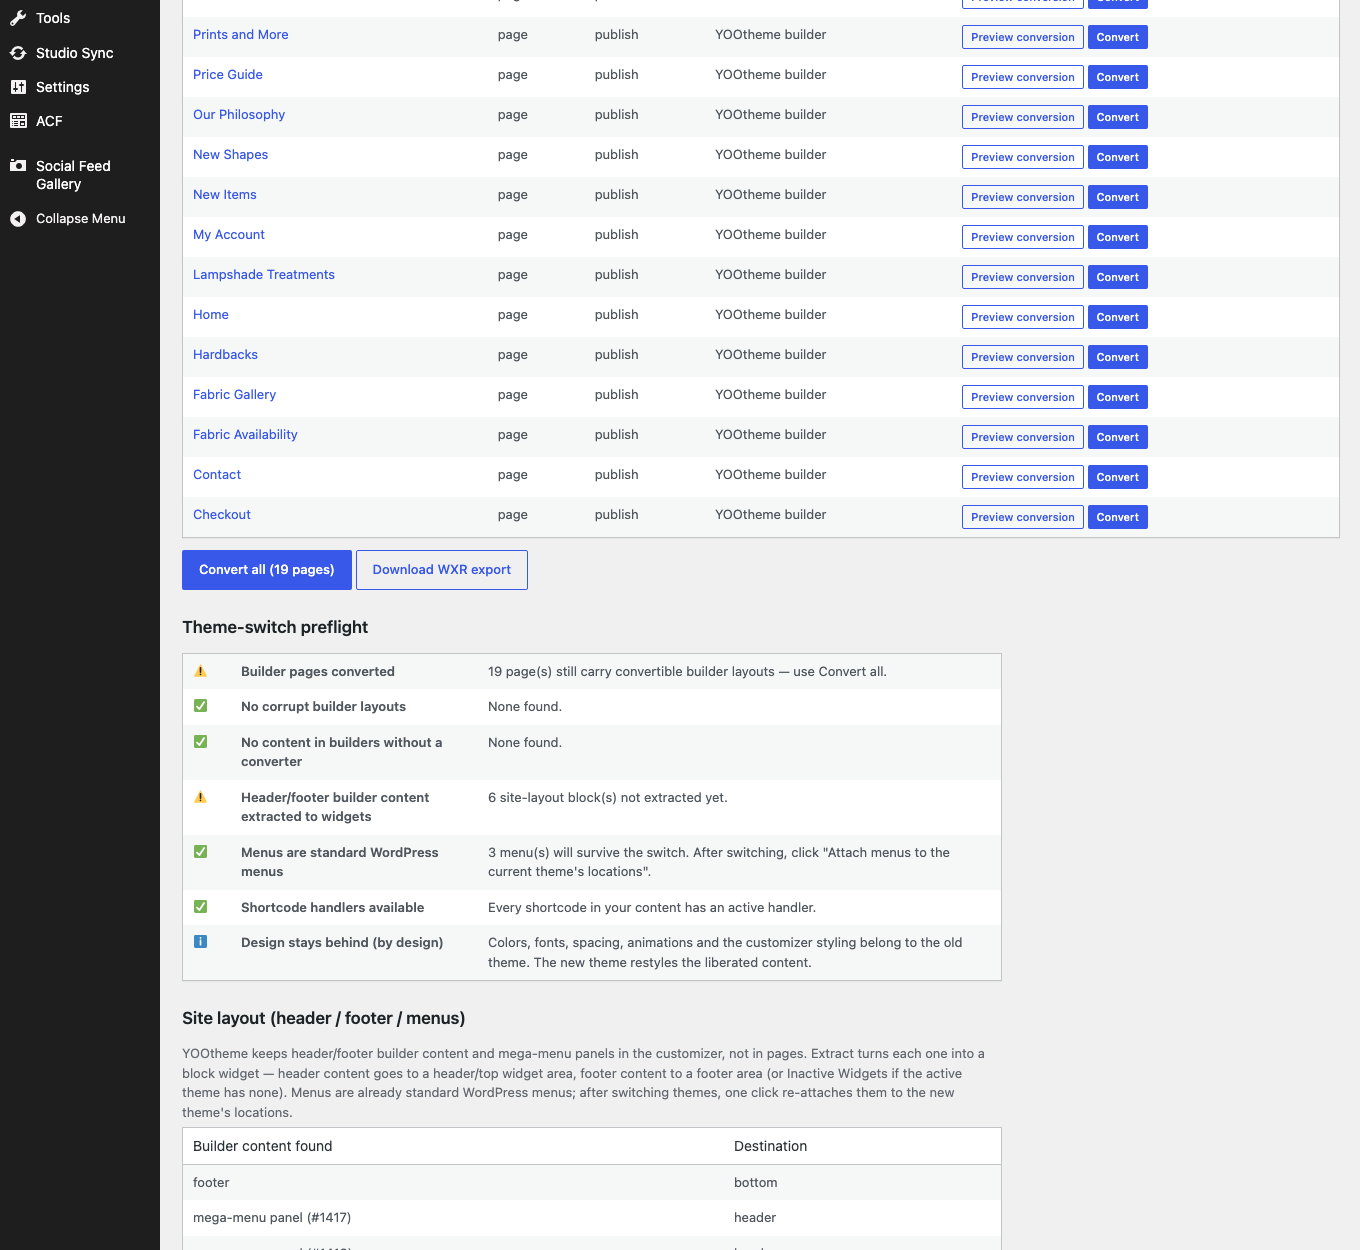Open the Tools menu item
This screenshot has height=1250, width=1360.
tap(80, 18)
